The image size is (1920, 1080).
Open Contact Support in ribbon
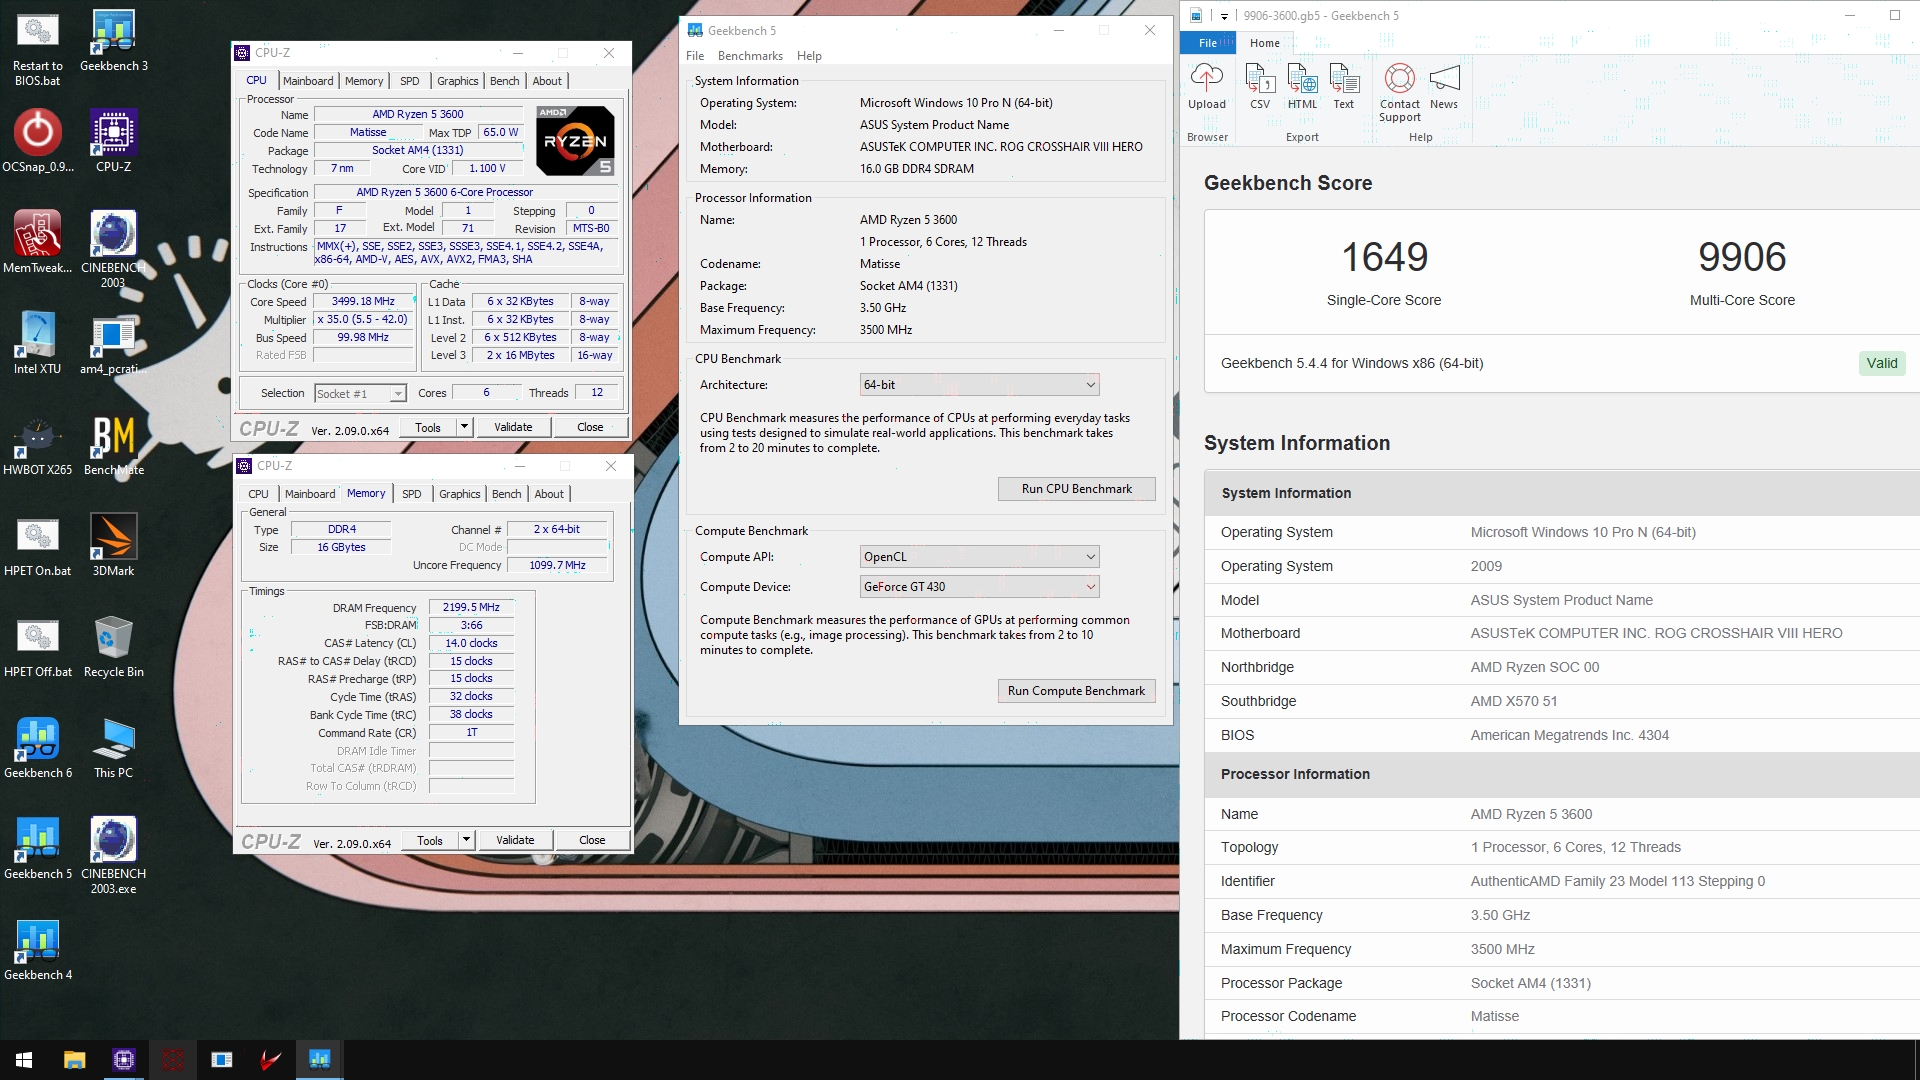coord(1400,93)
